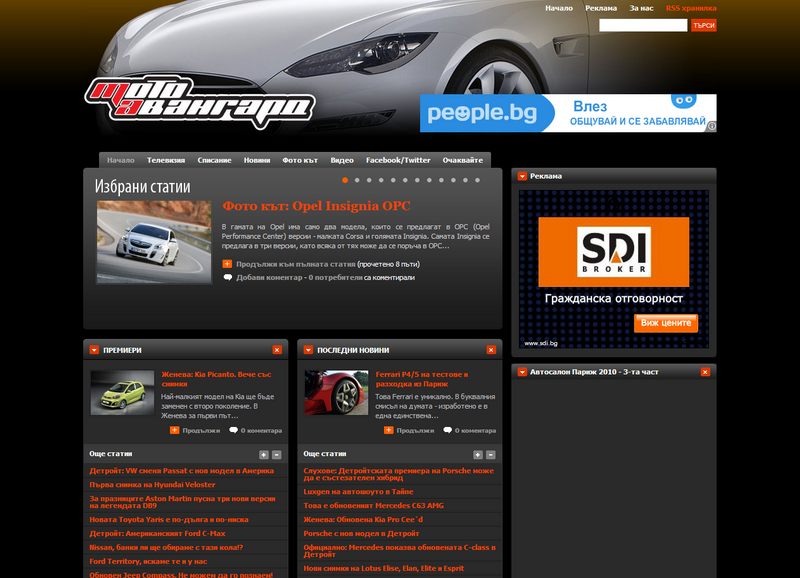Screen dimensions: 800x578
Task: Open 'Това е обновеният Mercedes C63 AMG'
Action: coord(373,506)
